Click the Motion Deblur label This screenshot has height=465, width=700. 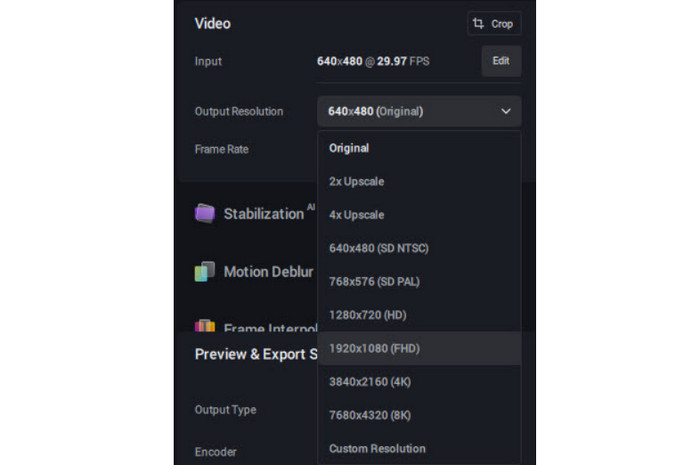click(x=268, y=272)
